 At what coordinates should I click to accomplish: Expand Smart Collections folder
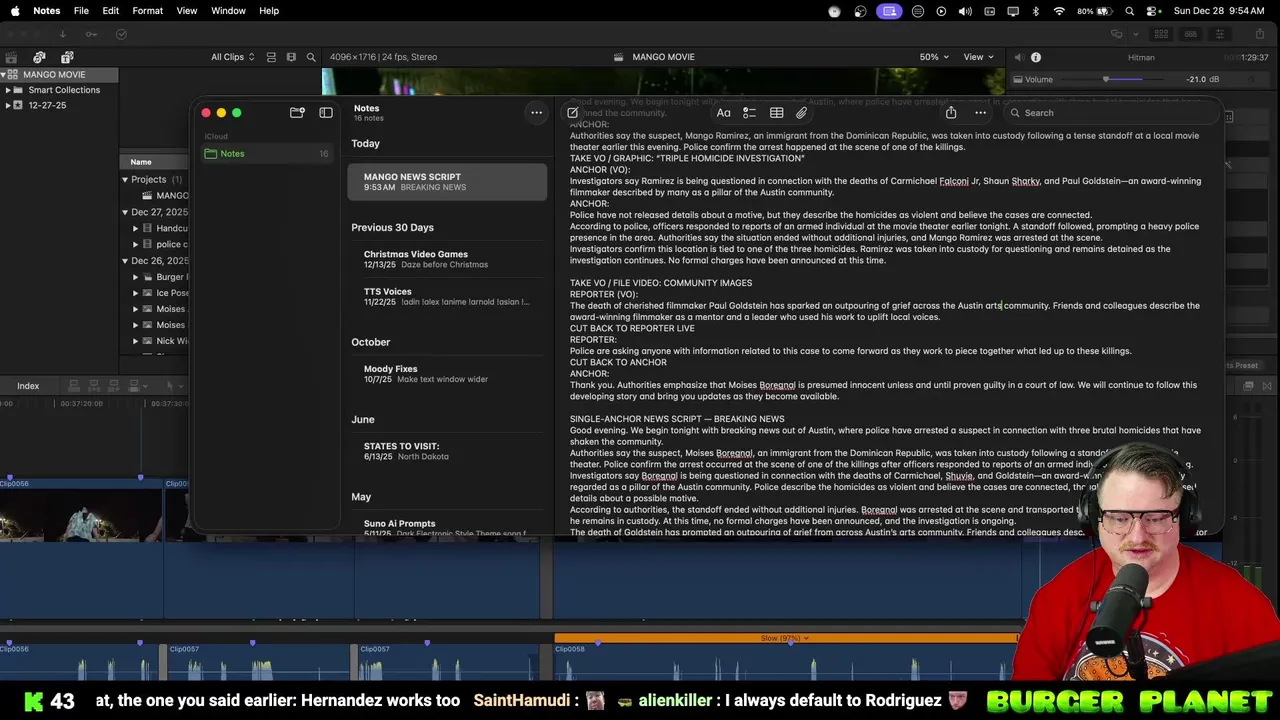pos(8,90)
